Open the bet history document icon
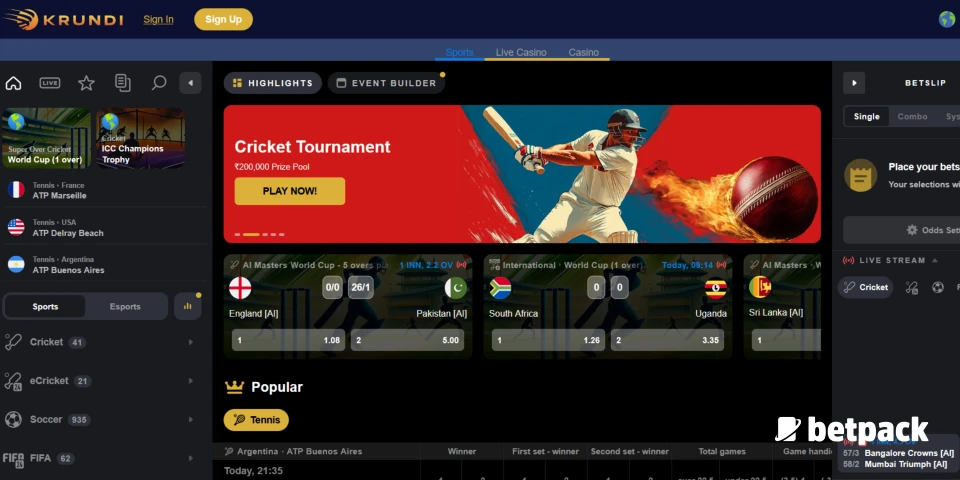 point(122,83)
